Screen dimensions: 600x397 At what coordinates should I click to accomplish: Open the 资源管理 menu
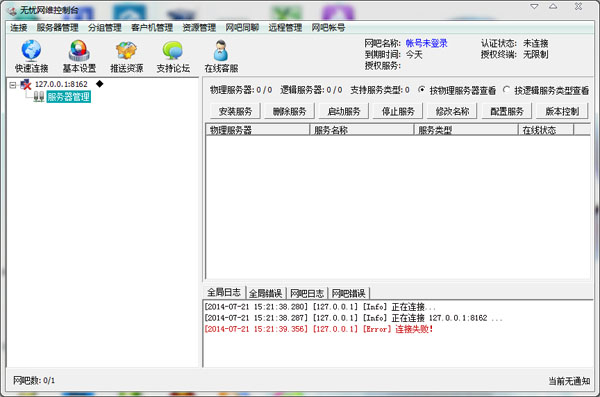pos(199,28)
